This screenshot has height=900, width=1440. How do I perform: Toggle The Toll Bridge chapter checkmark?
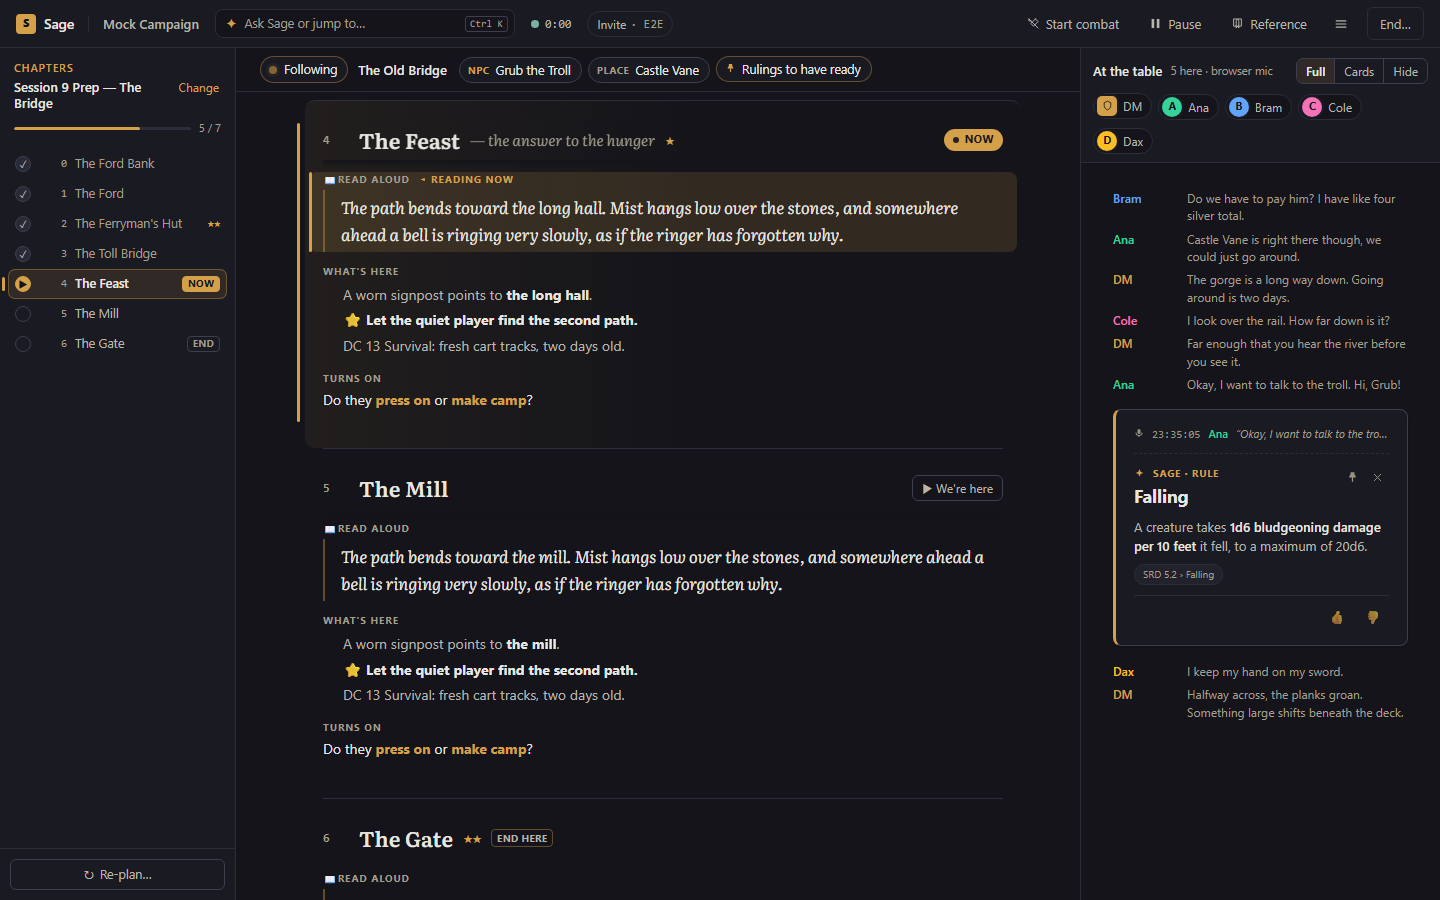23,254
